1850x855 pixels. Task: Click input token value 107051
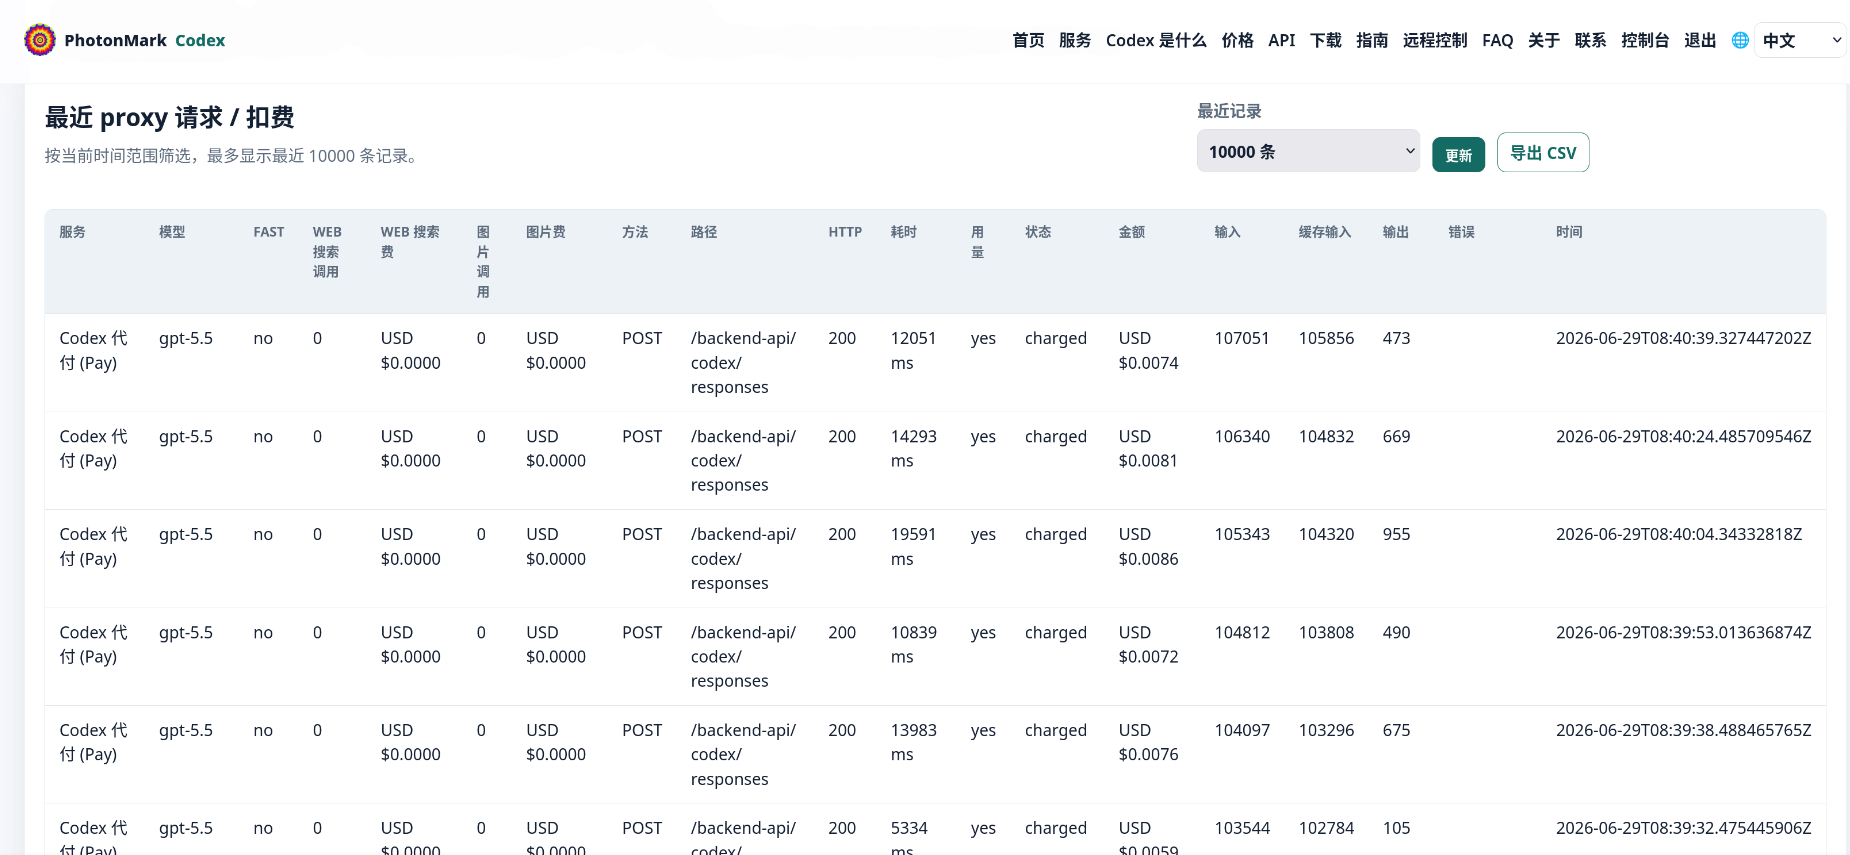[1242, 339]
